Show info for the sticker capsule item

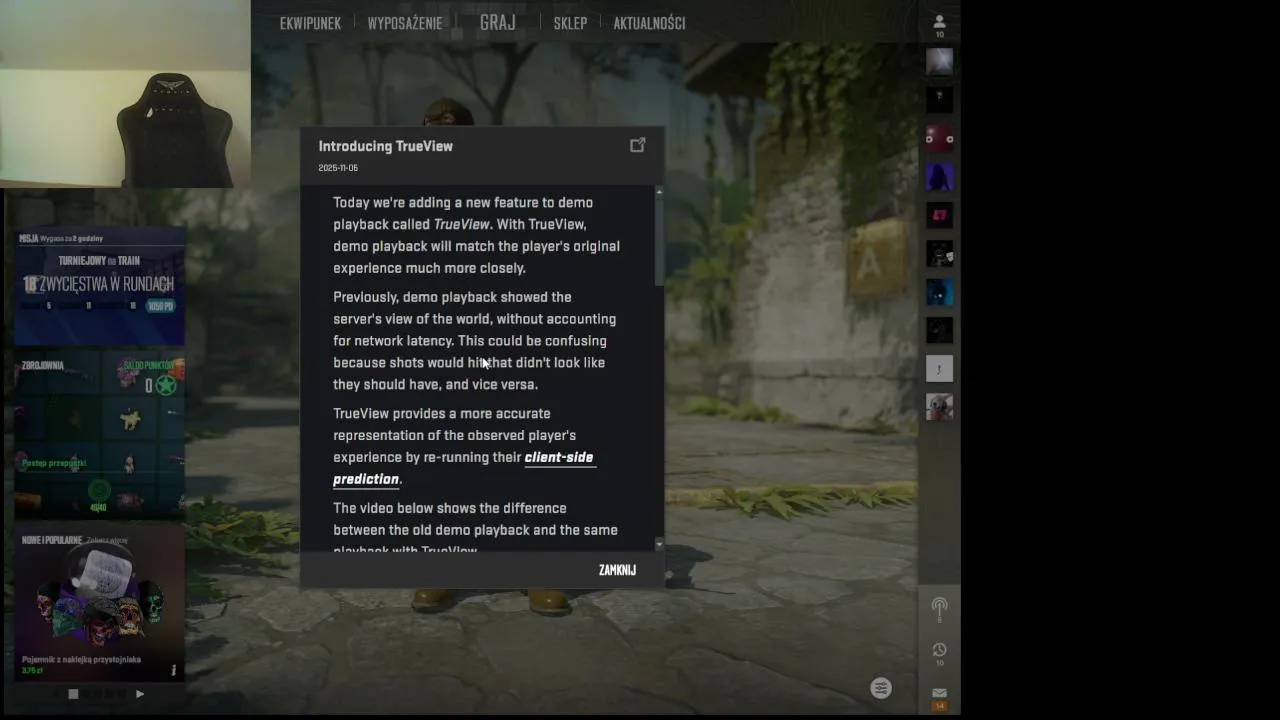point(173,670)
